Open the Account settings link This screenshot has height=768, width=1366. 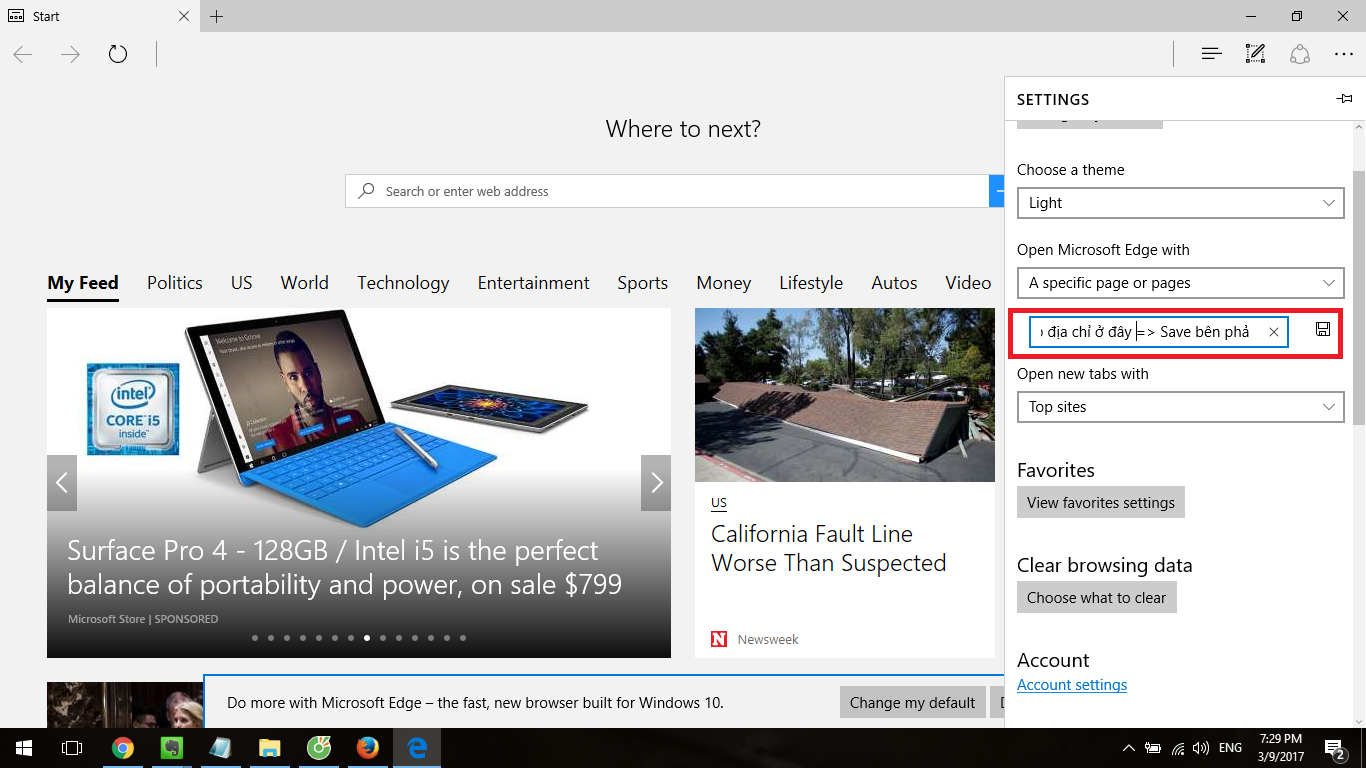click(1072, 685)
